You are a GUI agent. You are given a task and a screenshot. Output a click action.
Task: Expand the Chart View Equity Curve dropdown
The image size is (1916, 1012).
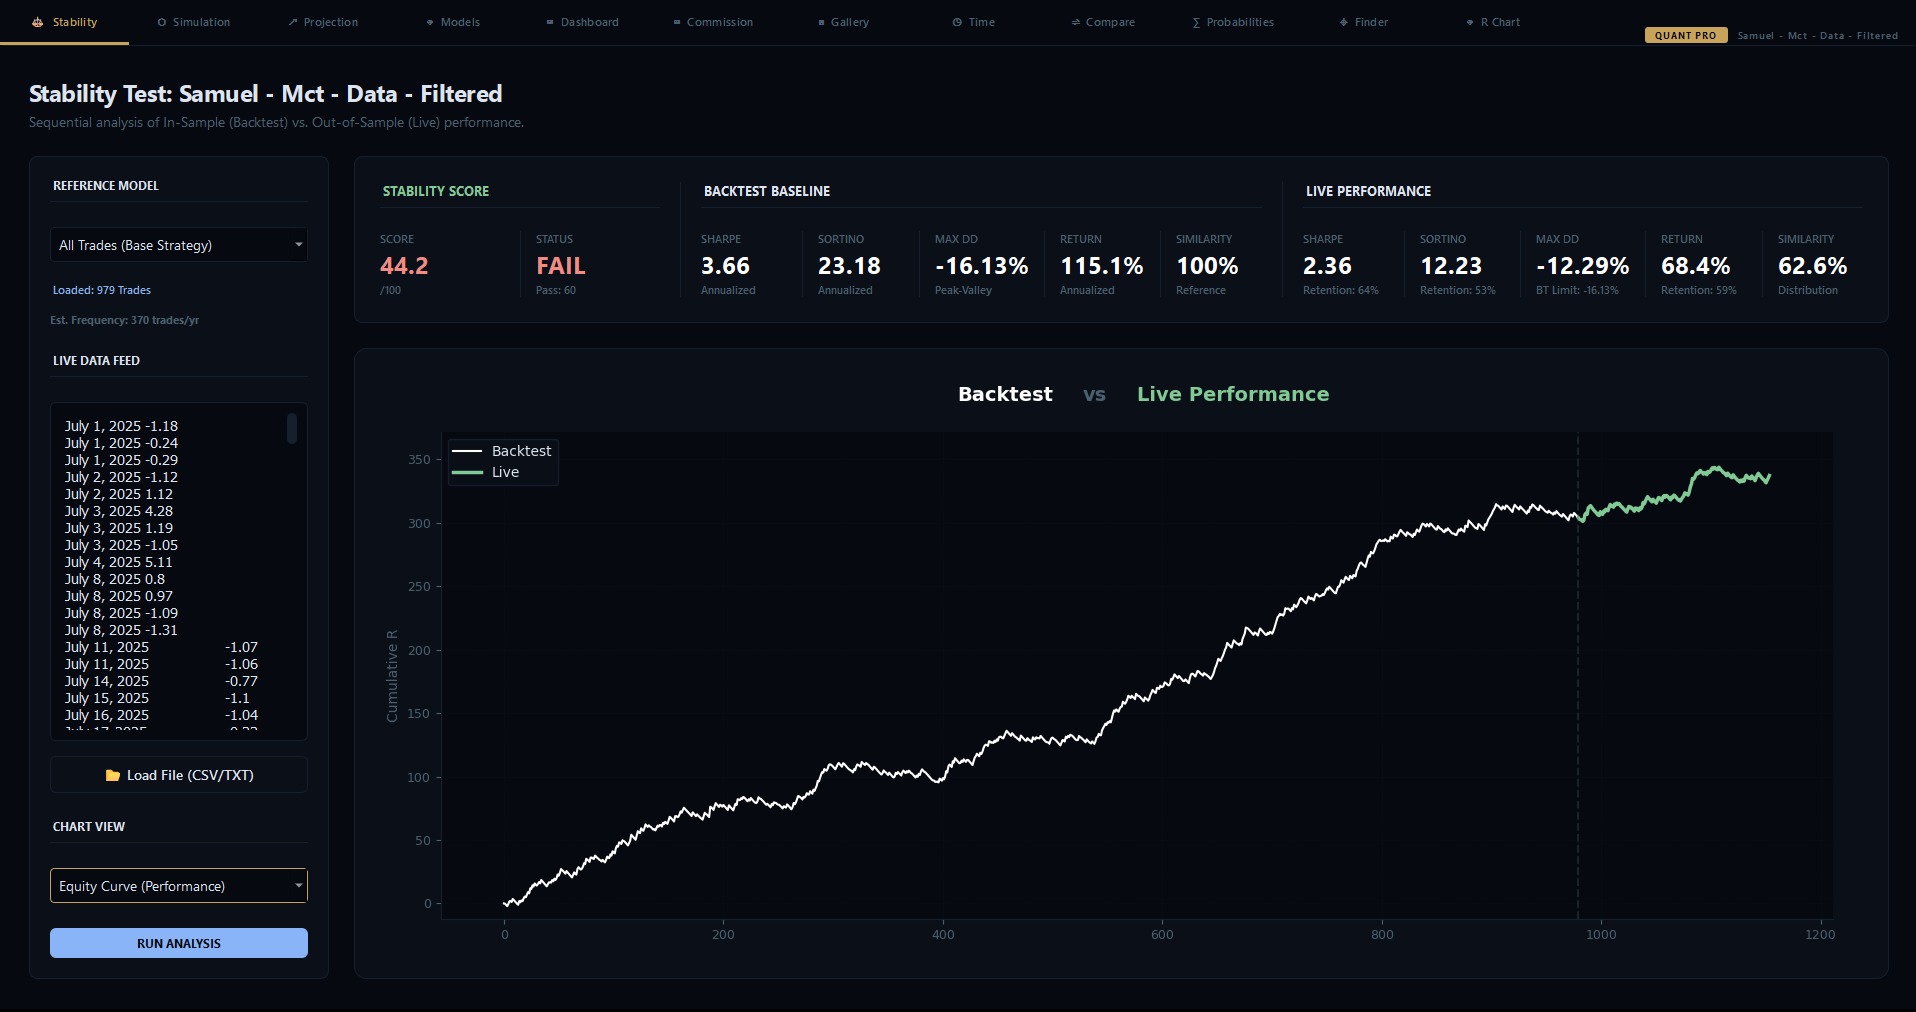point(179,886)
